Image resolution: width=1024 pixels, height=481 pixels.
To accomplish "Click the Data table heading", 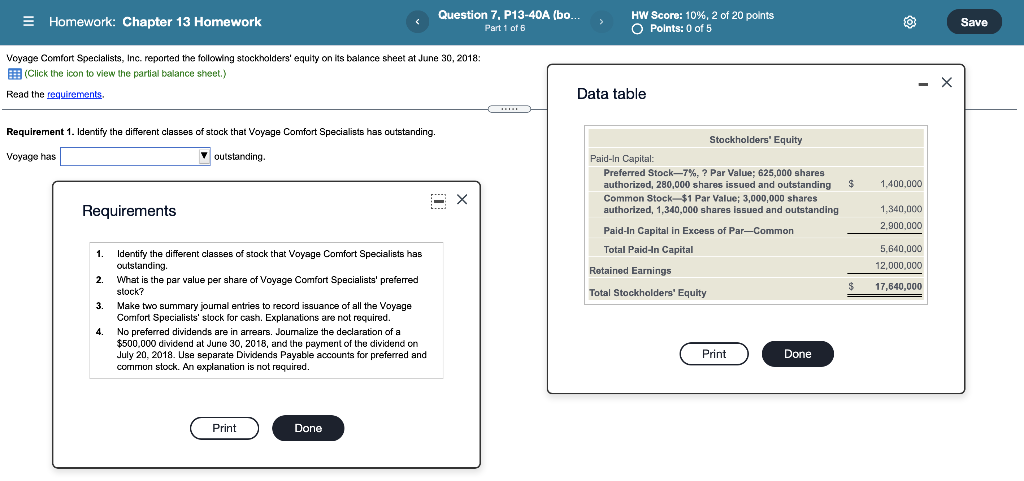I will (x=611, y=94).
